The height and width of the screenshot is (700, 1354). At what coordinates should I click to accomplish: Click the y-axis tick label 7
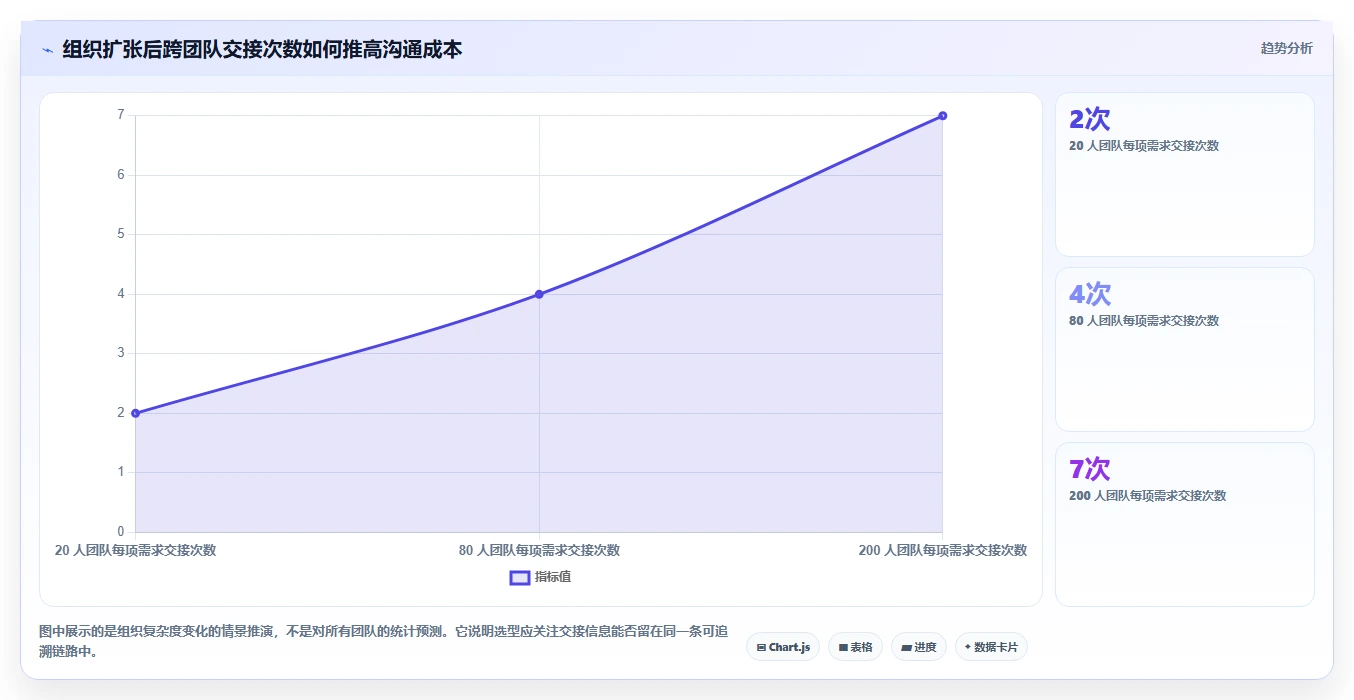[x=121, y=115]
